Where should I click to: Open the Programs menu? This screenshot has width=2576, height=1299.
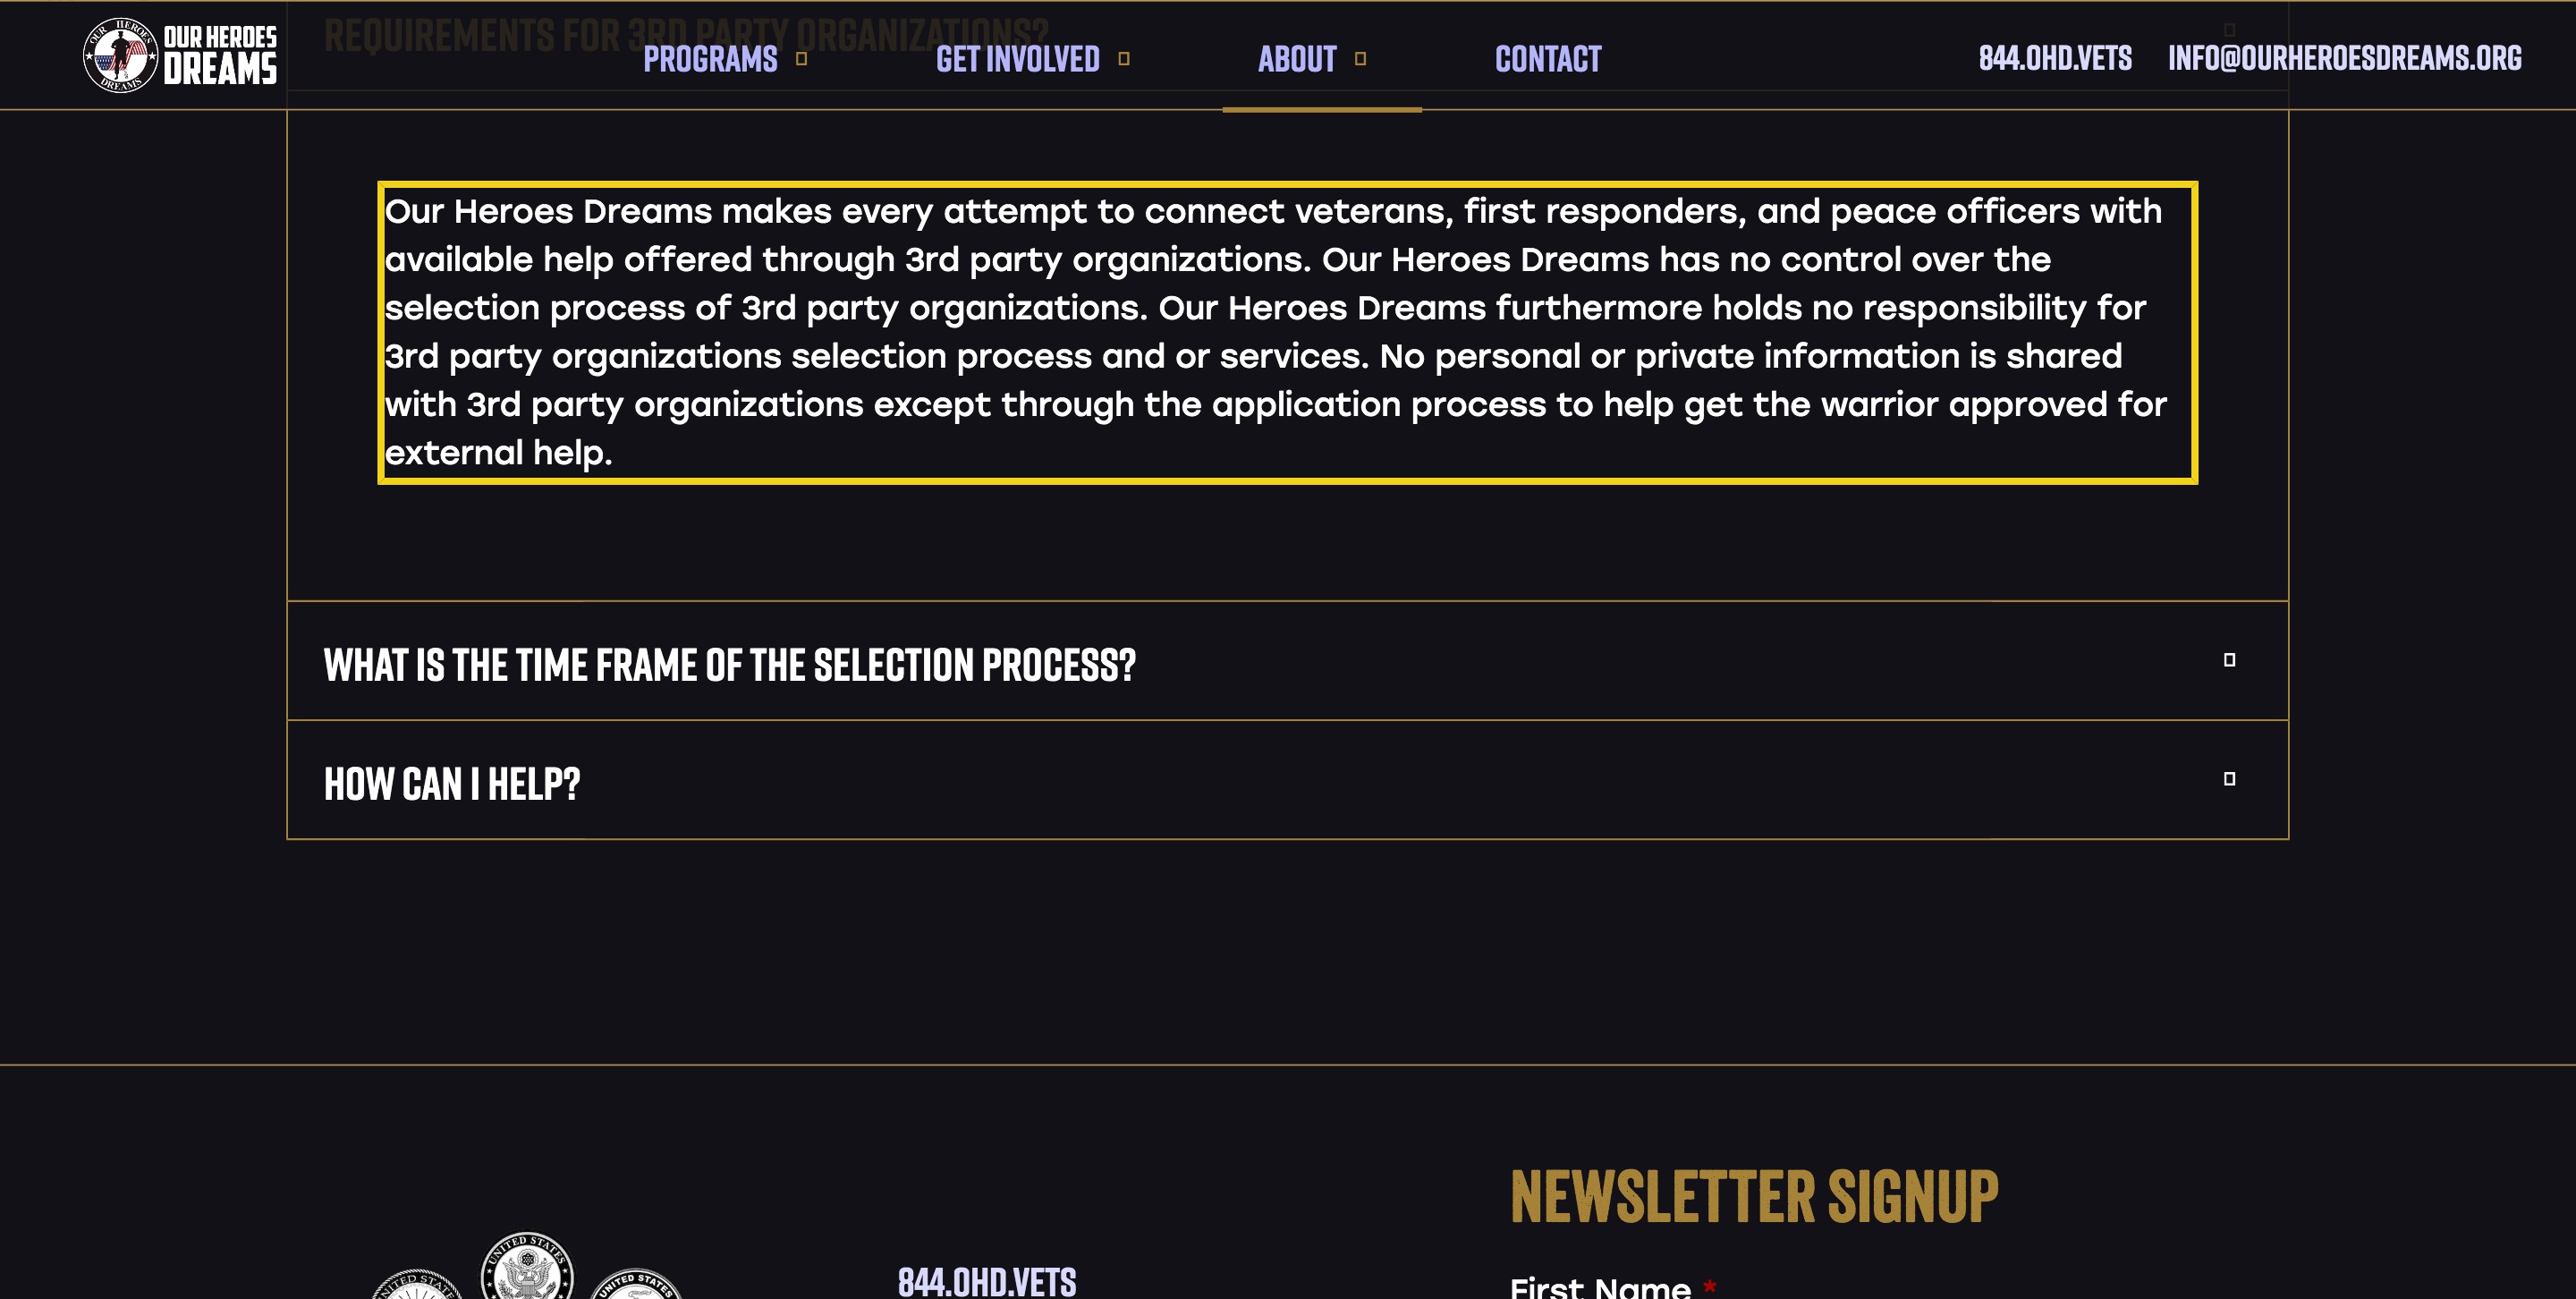point(710,59)
